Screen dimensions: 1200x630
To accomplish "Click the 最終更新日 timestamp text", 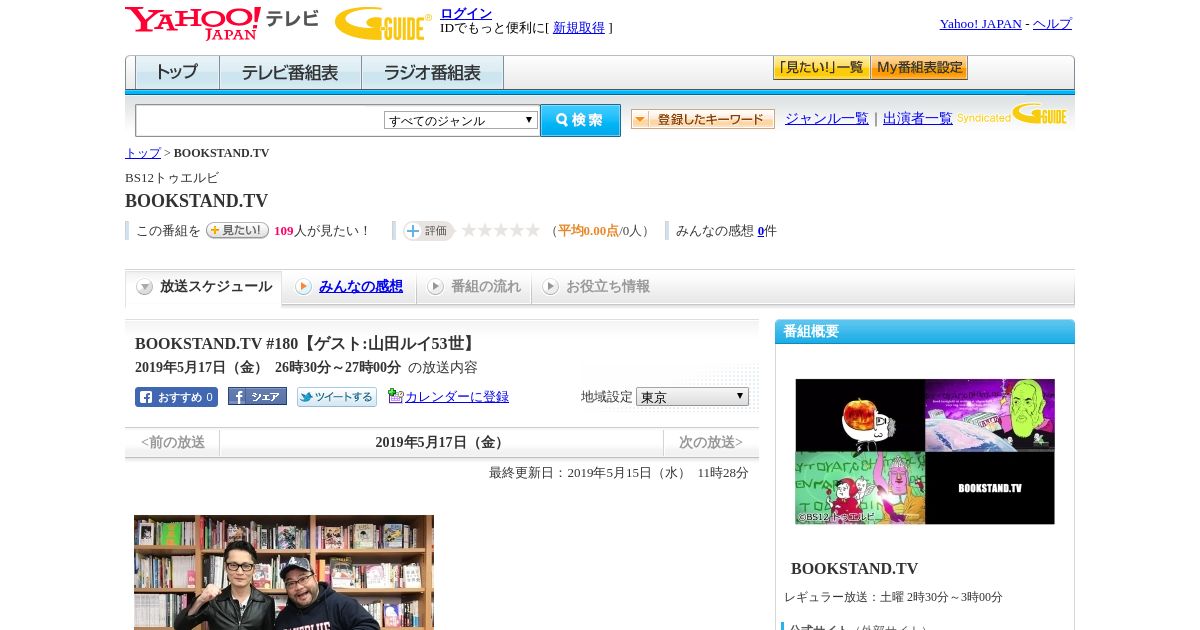I will (x=619, y=473).
